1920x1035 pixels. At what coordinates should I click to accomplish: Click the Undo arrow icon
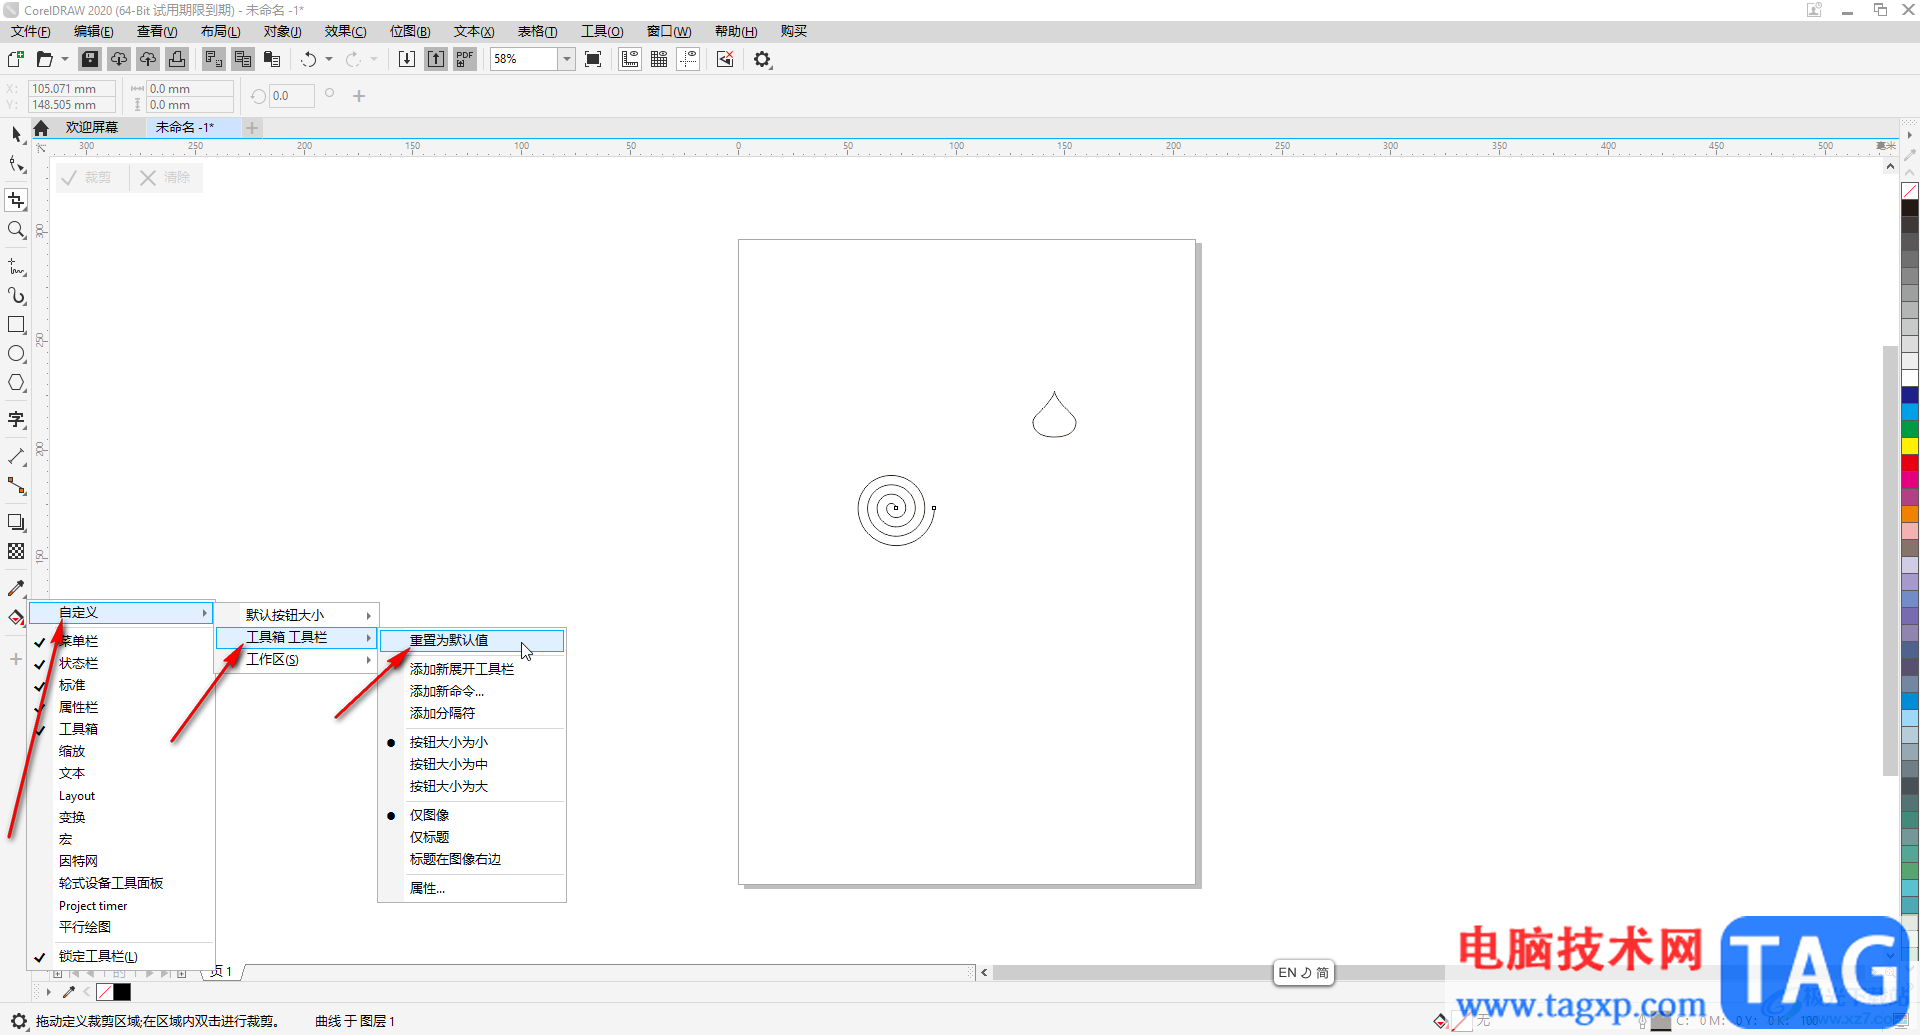pos(309,59)
